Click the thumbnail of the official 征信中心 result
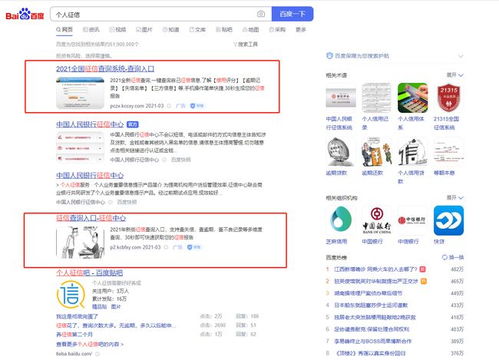This screenshot has width=499, height=360. point(80,147)
